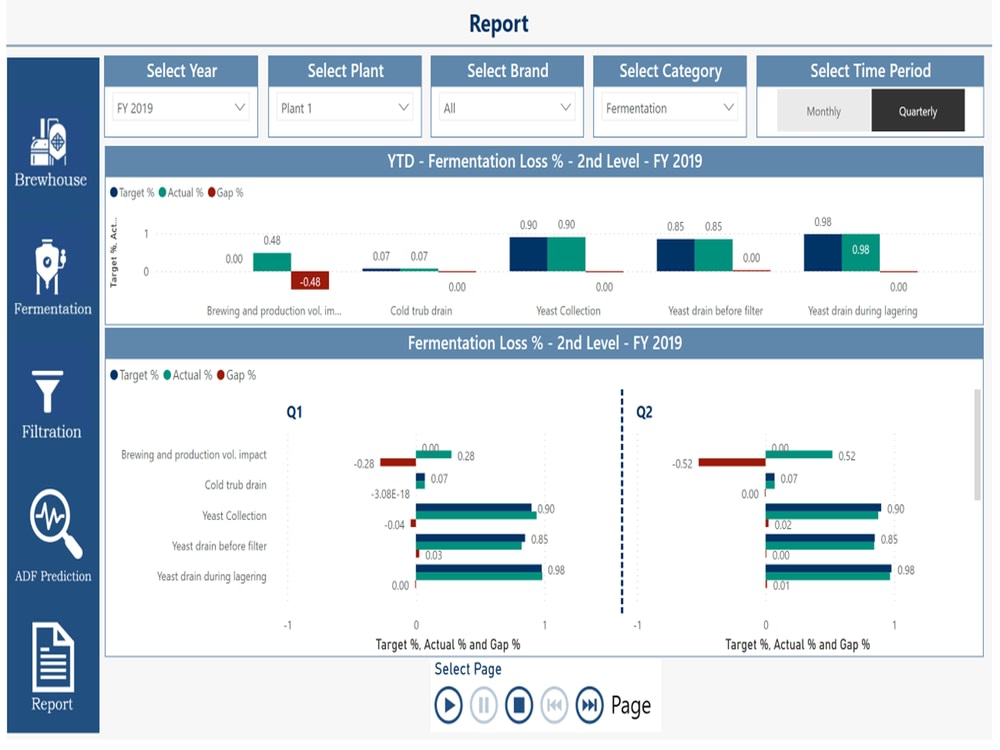Switch time period to Quarterly
The image size is (1000, 750).
(x=918, y=111)
